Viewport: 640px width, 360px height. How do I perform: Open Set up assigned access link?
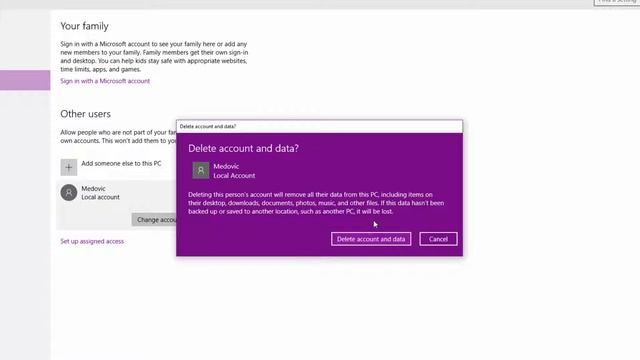[92, 241]
